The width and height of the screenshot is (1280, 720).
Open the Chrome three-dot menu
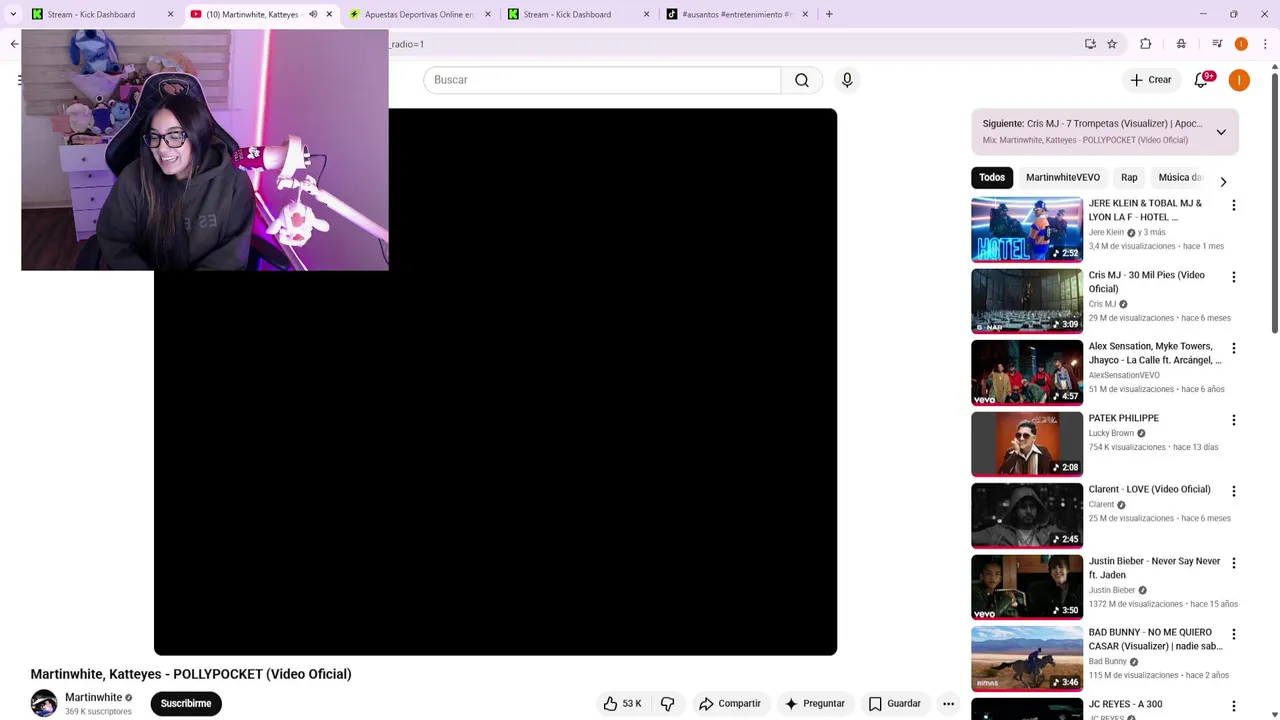tap(1265, 44)
